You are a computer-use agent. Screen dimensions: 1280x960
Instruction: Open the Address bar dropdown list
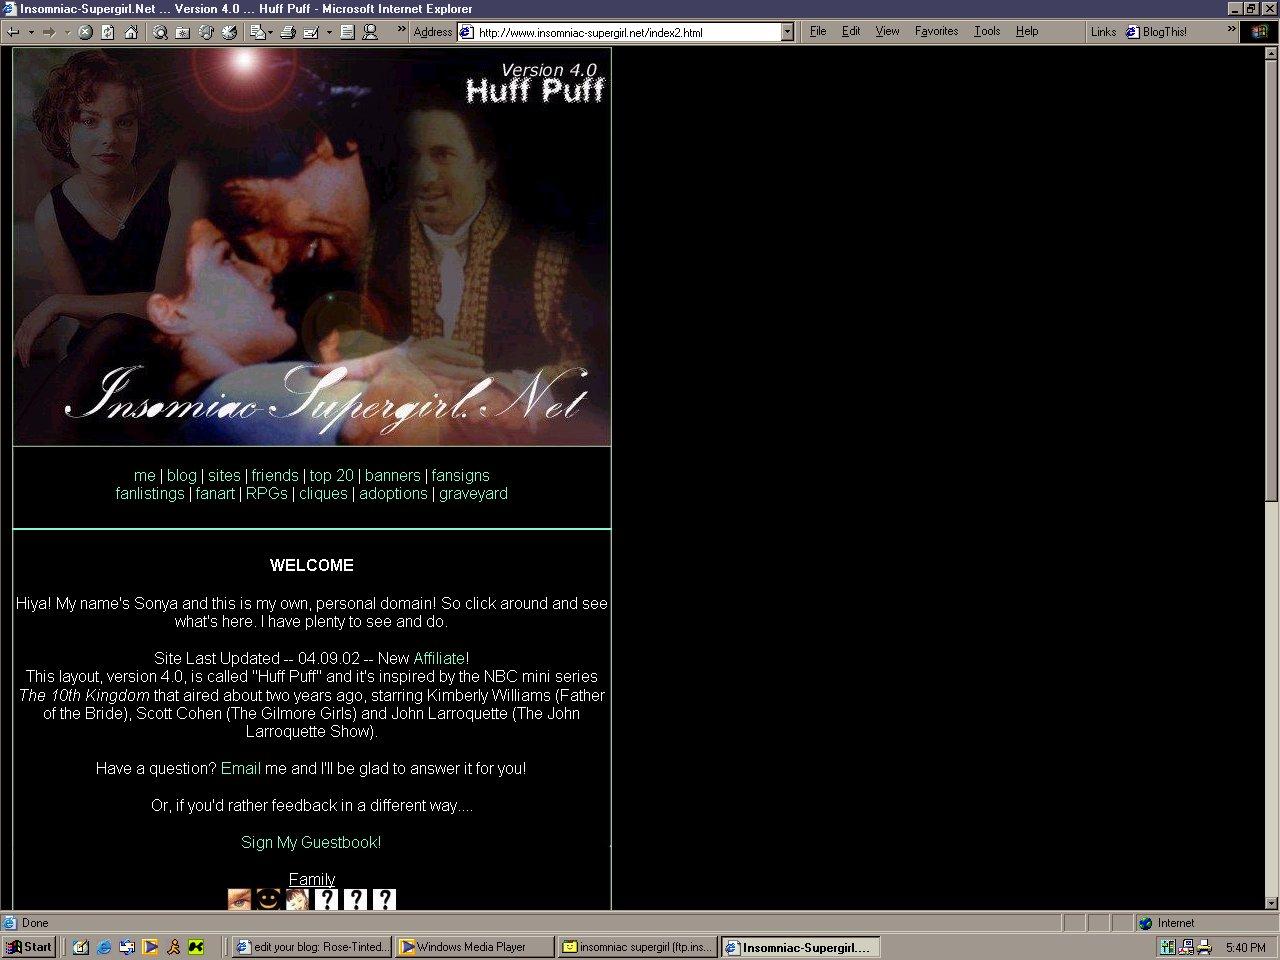pos(787,32)
